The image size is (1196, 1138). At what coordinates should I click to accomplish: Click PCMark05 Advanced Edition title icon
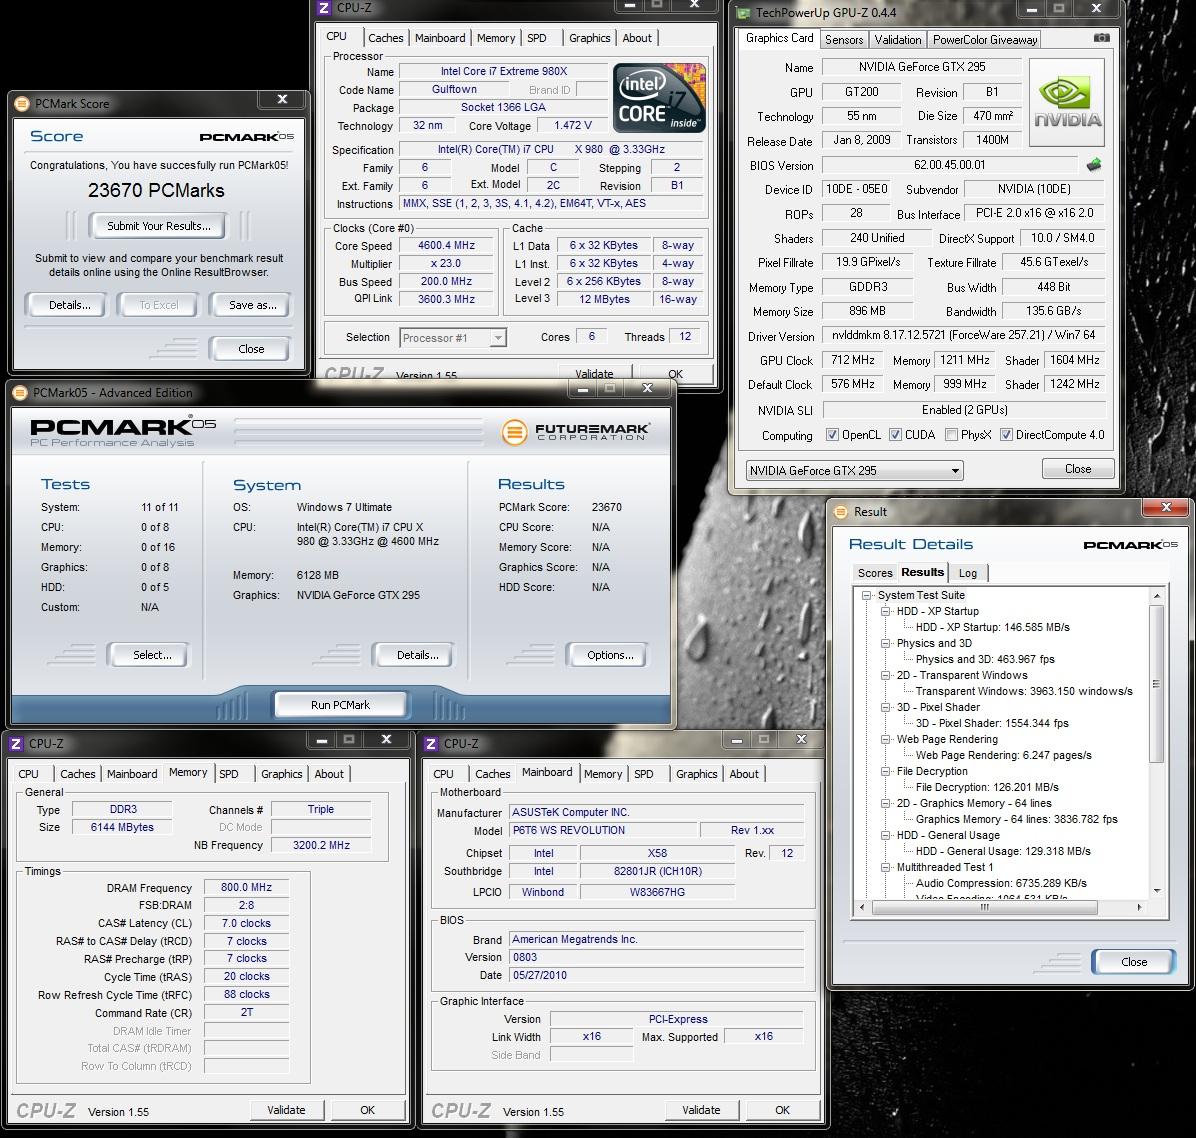(x=21, y=393)
